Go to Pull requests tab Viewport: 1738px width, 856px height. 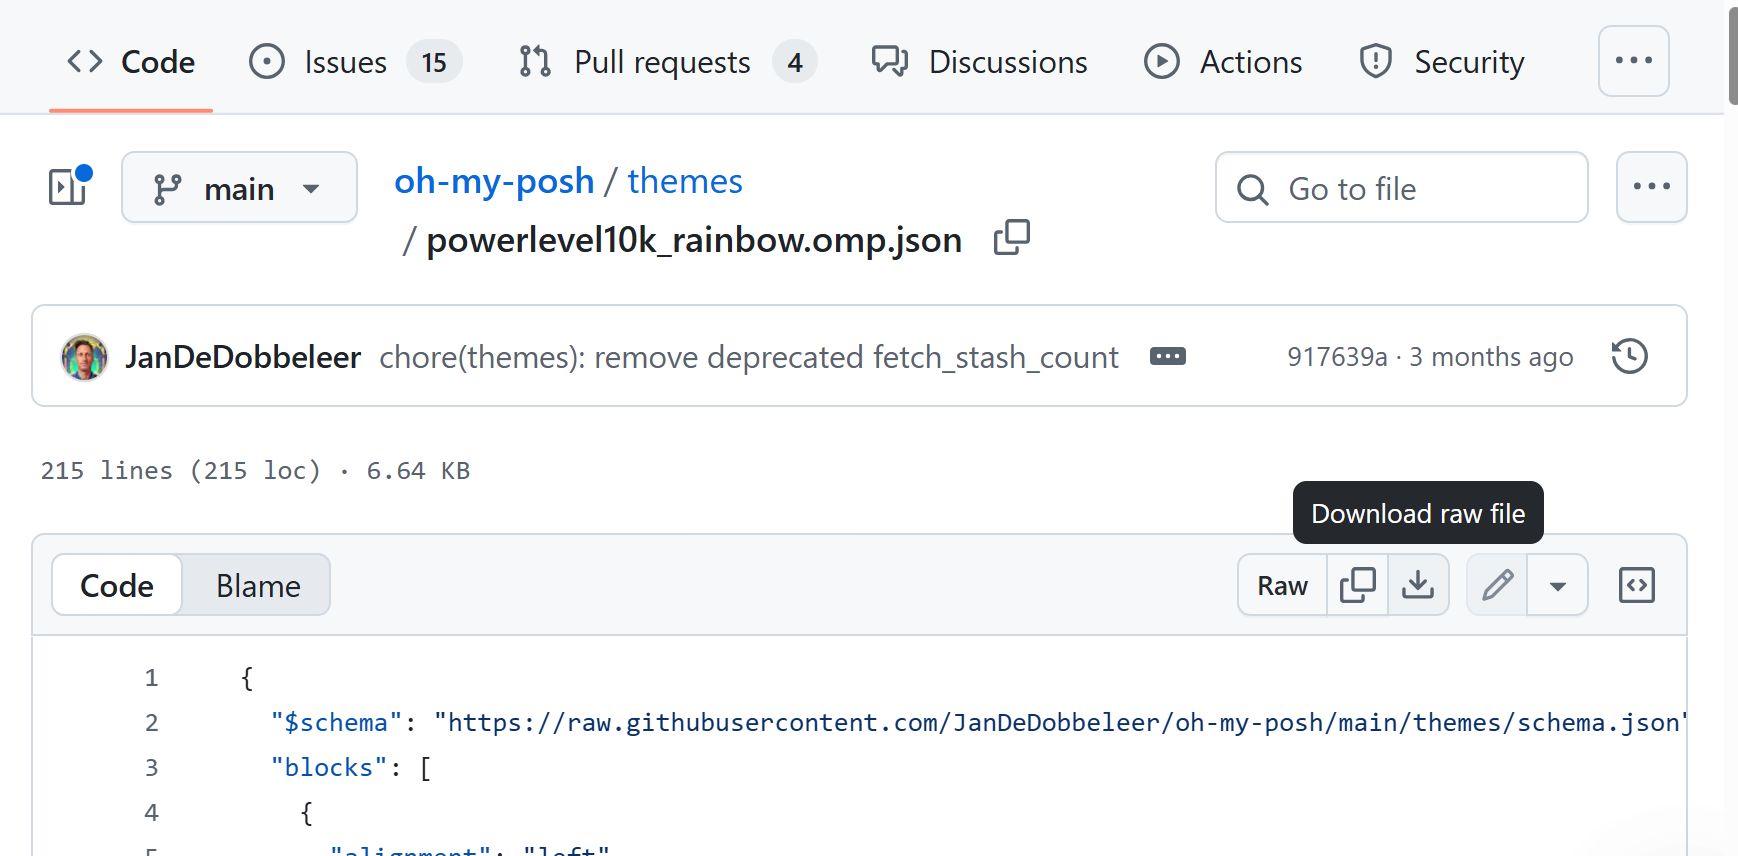click(667, 62)
